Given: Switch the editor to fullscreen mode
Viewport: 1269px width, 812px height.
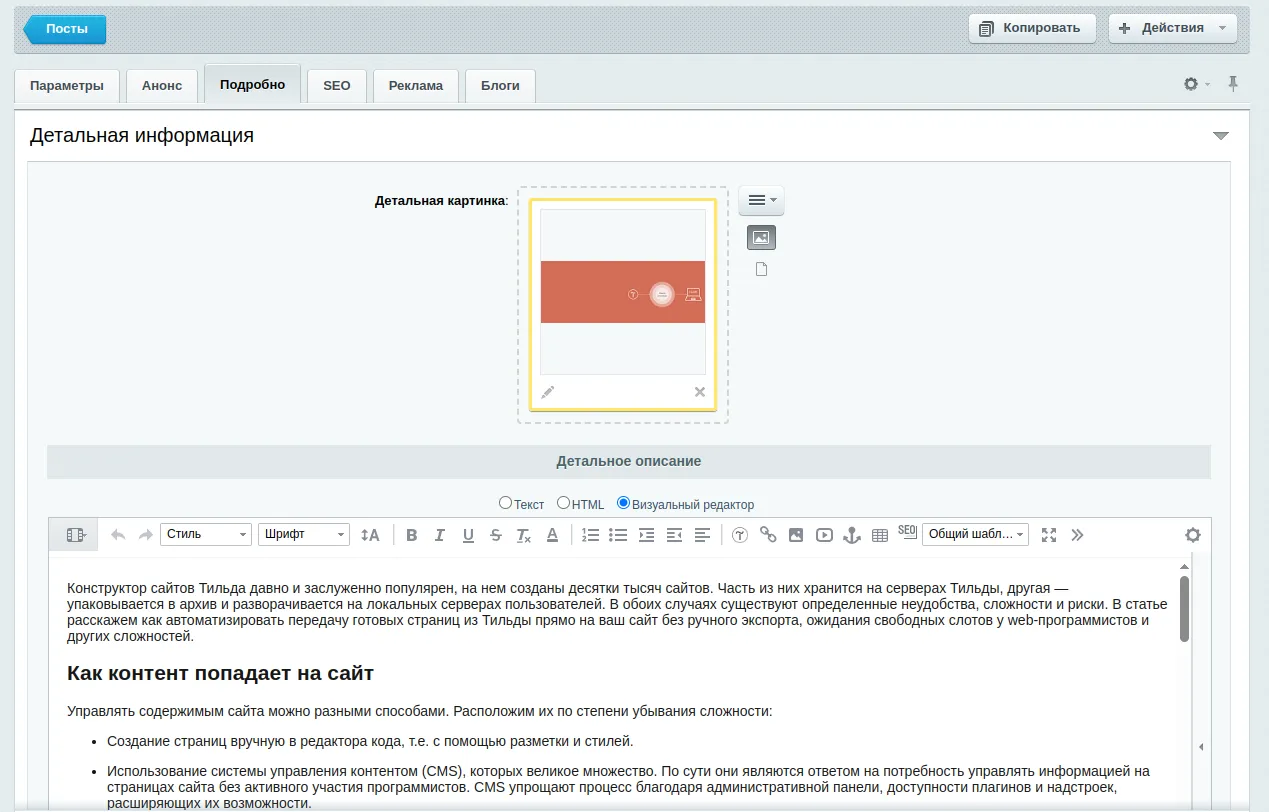Looking at the screenshot, I should coord(1048,535).
